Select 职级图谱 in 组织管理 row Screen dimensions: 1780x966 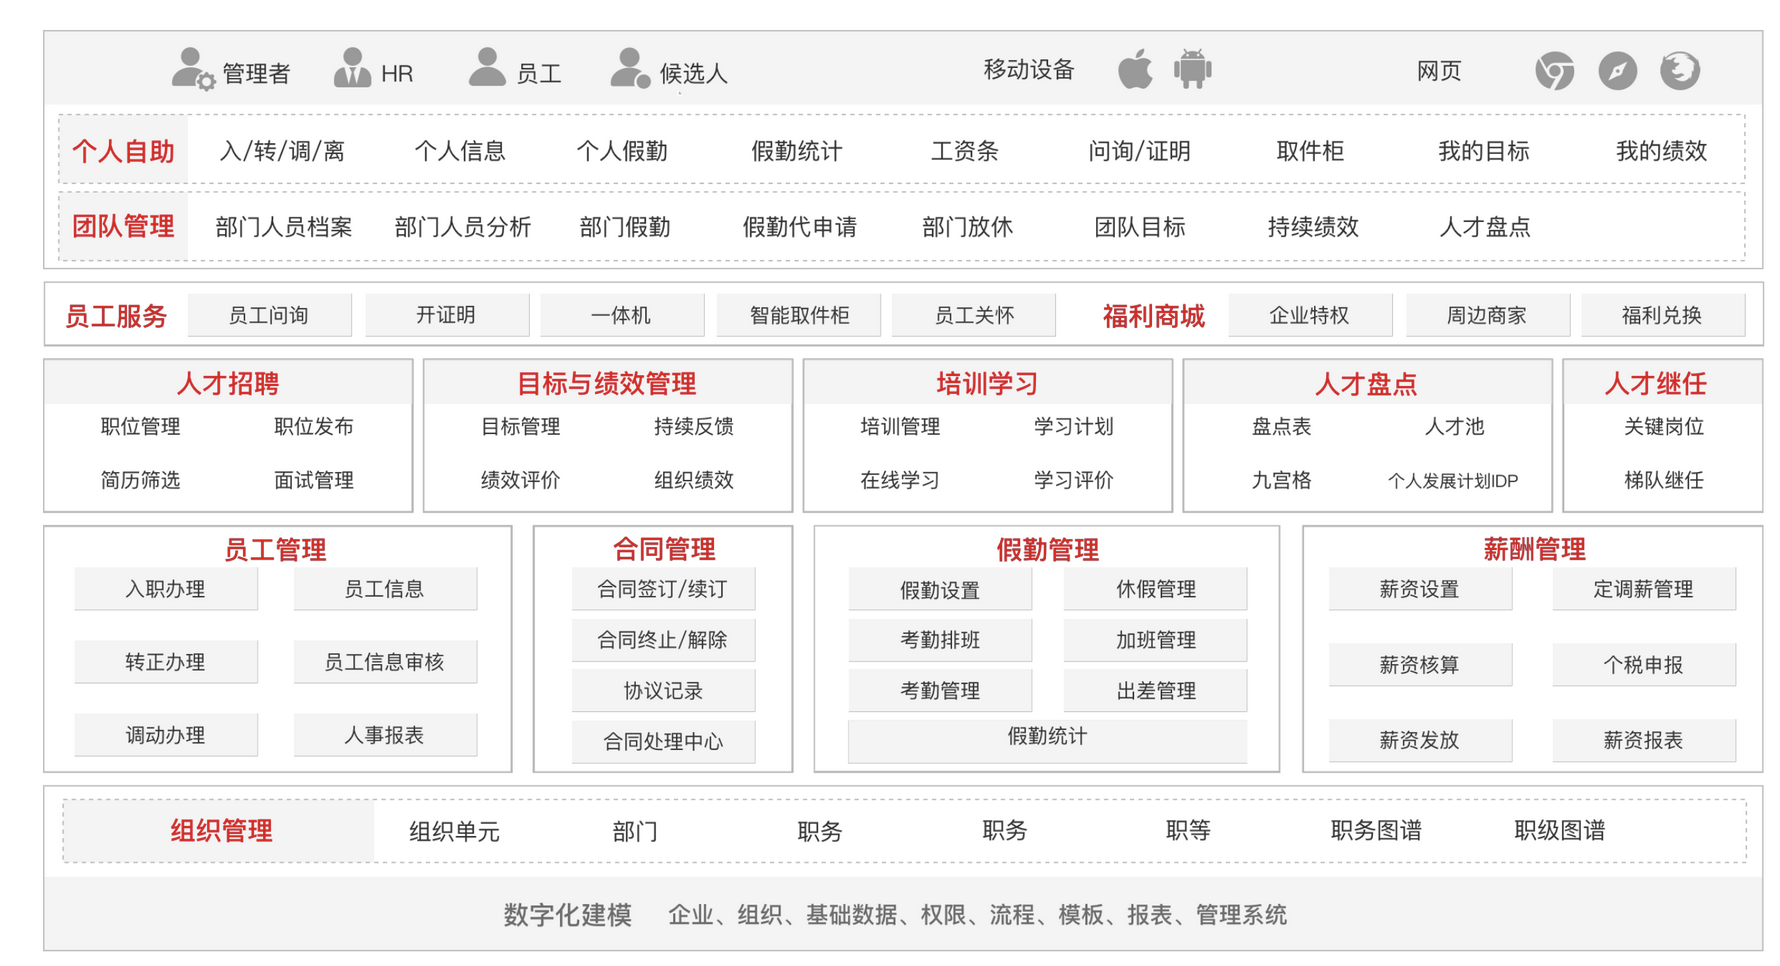click(x=1559, y=831)
